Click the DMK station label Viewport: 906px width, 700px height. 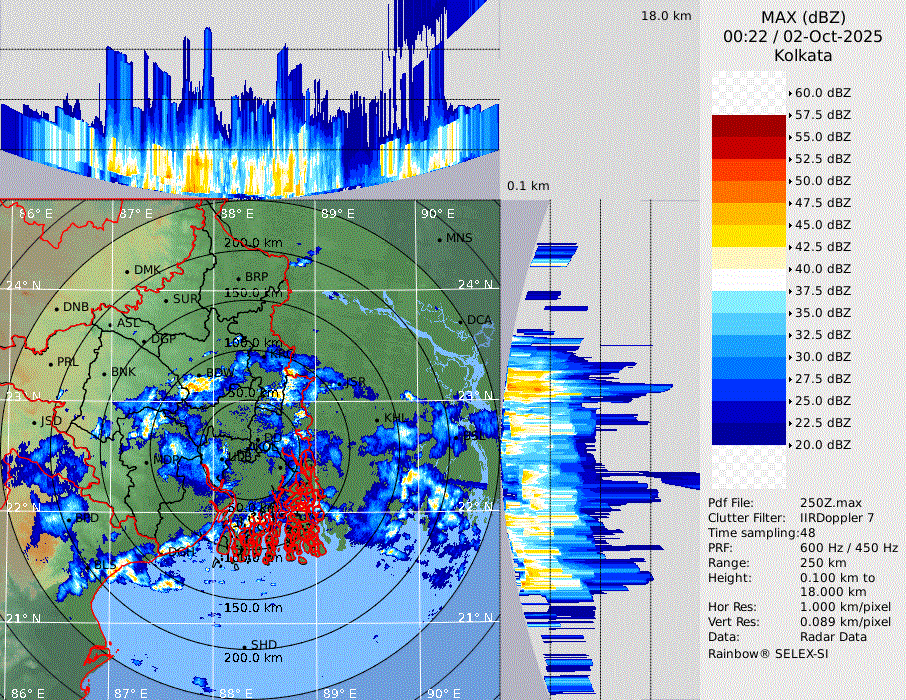(x=146, y=270)
